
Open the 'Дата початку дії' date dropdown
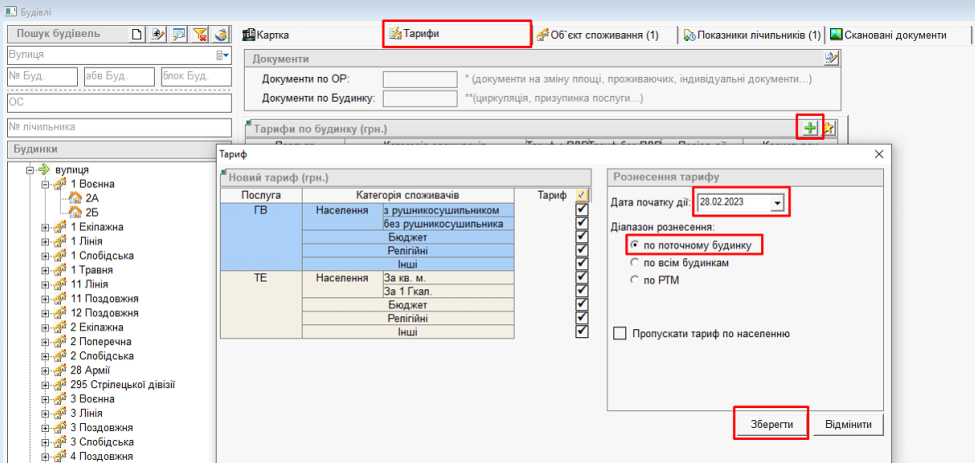click(x=777, y=204)
